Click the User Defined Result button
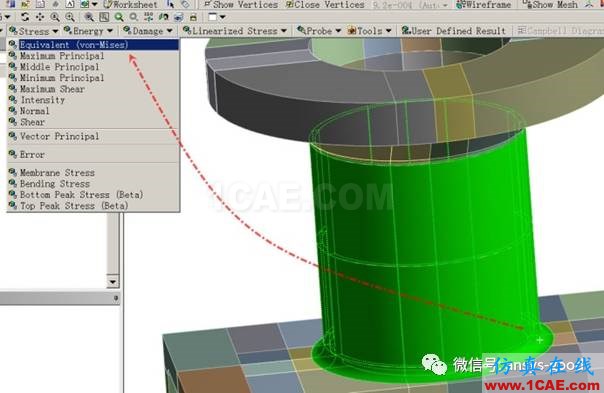Viewport: 604px width, 393px height. point(454,30)
